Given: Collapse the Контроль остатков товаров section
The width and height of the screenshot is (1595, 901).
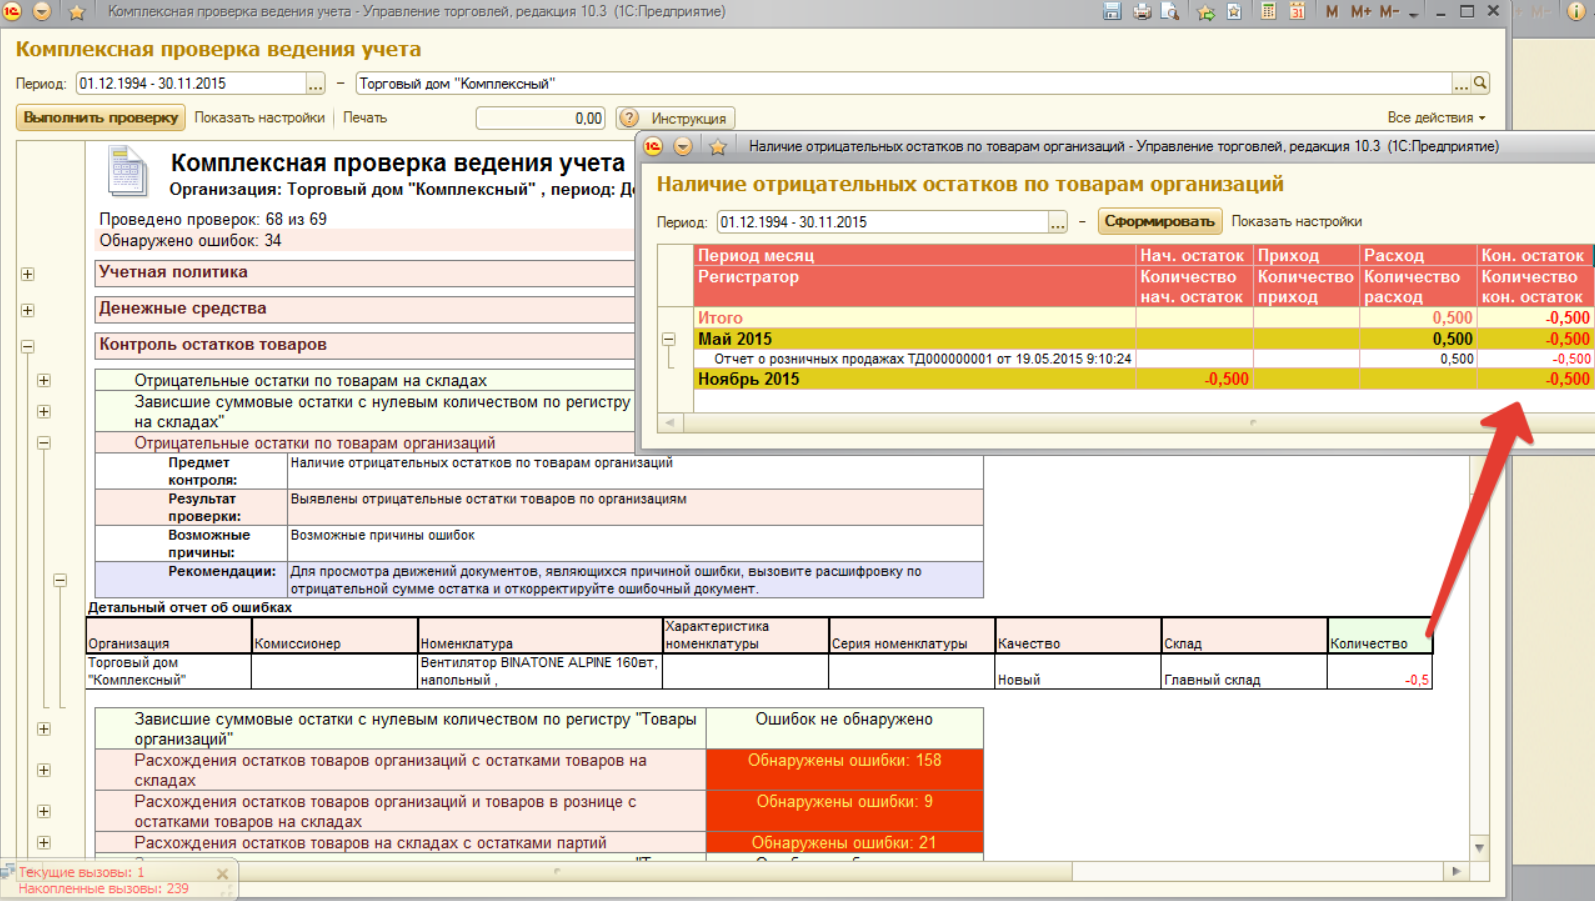Looking at the screenshot, I should (x=28, y=346).
